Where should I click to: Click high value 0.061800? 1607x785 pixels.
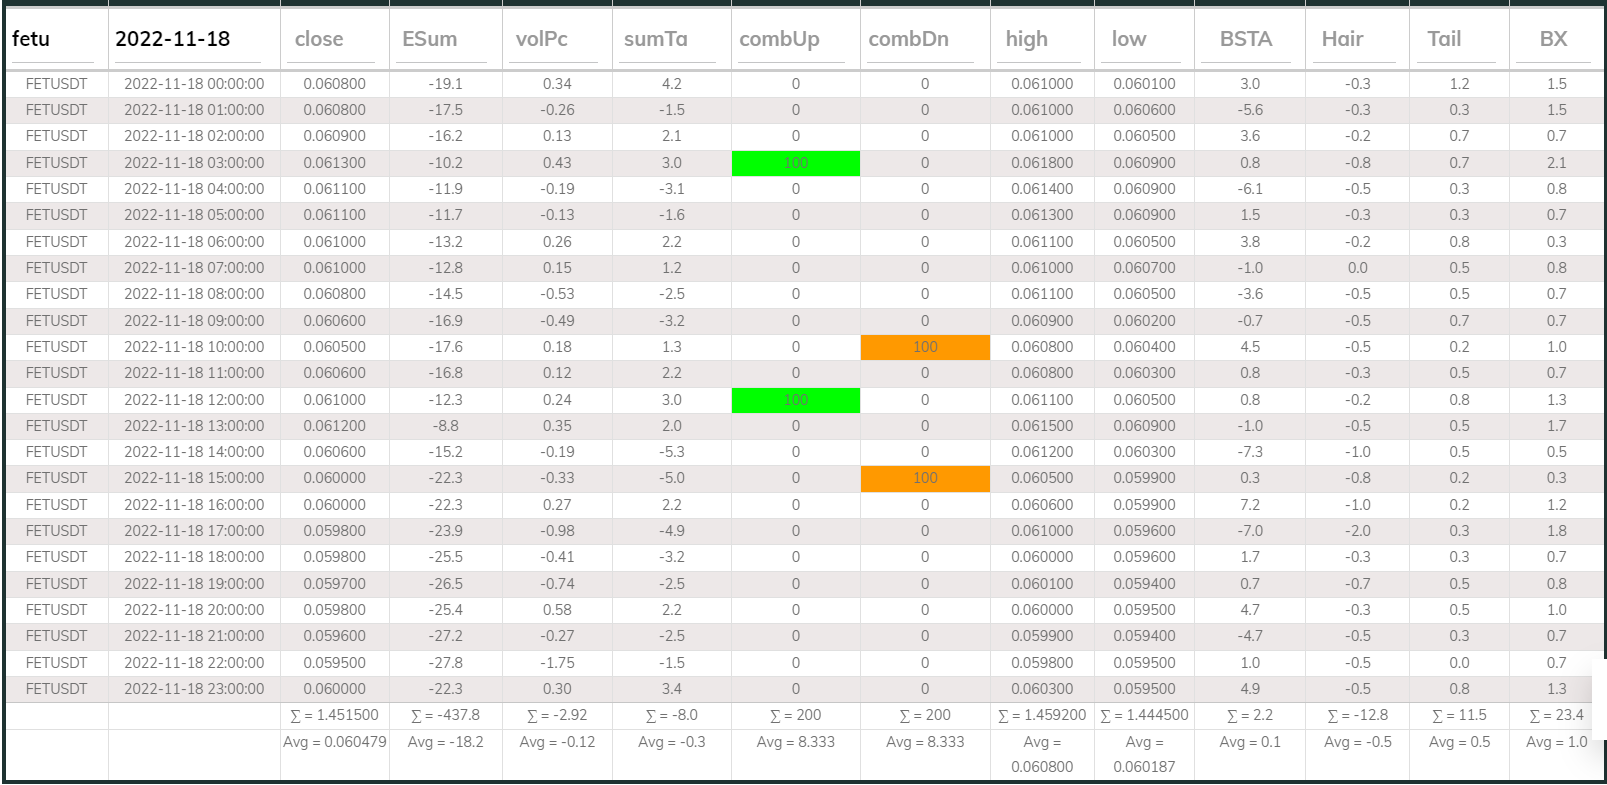pos(1042,163)
